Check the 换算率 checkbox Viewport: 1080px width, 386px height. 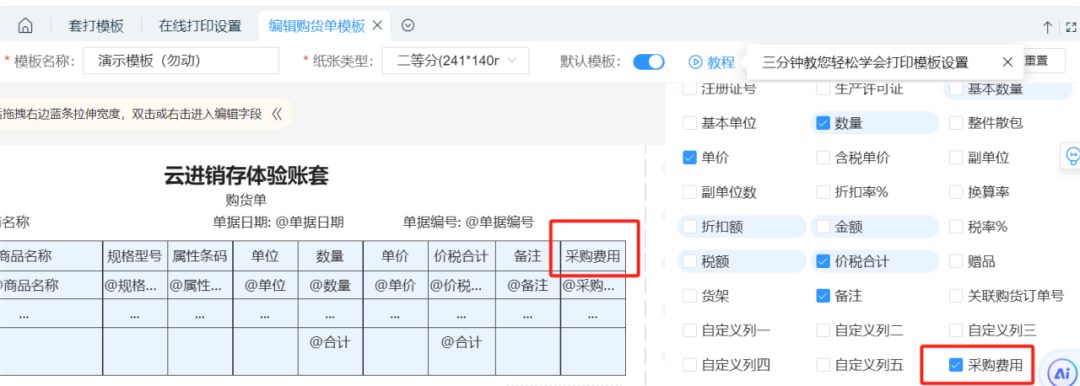[x=956, y=192]
